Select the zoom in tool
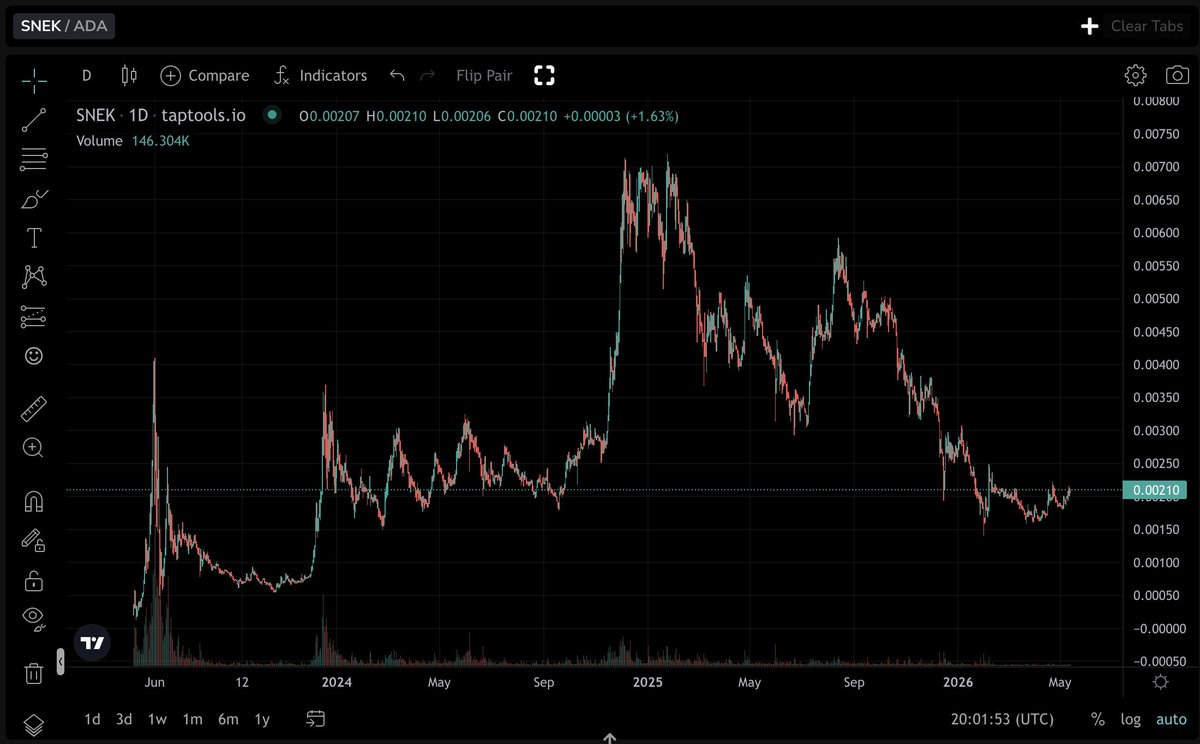Image resolution: width=1200 pixels, height=744 pixels. pyautogui.click(x=34, y=448)
